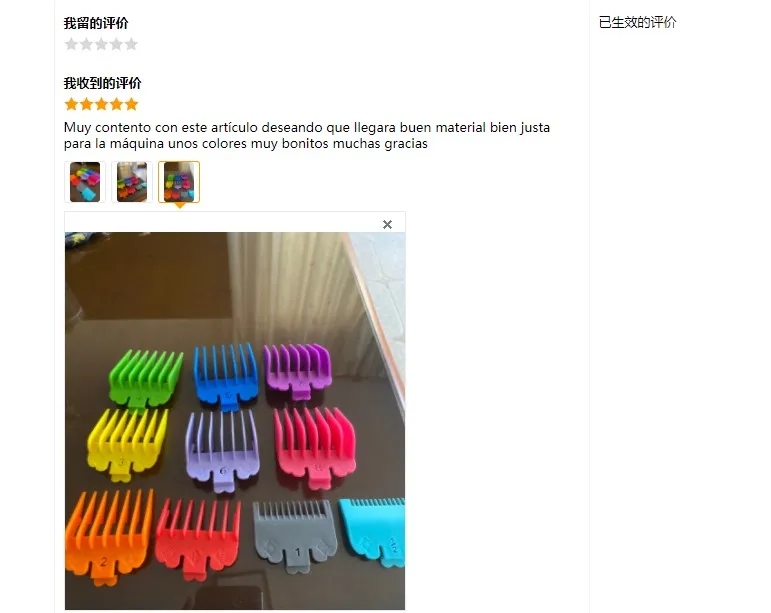This screenshot has width=771, height=613.
Task: Select the third gray rating star
Action: coord(101,44)
